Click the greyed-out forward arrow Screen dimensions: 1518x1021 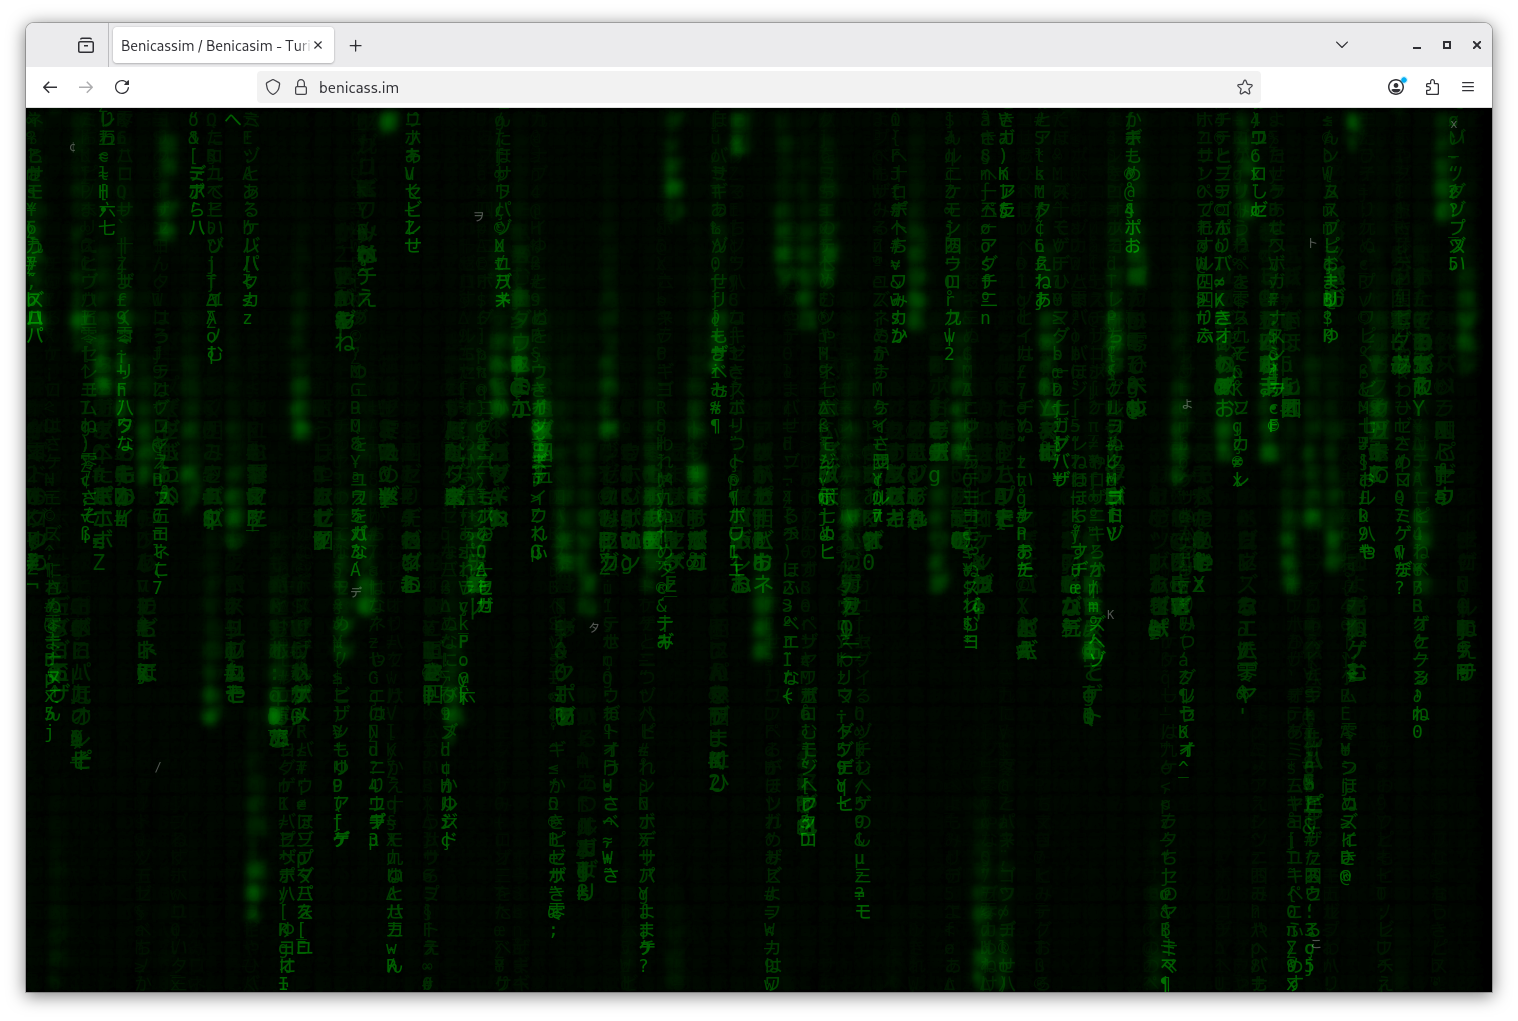pyautogui.click(x=86, y=87)
